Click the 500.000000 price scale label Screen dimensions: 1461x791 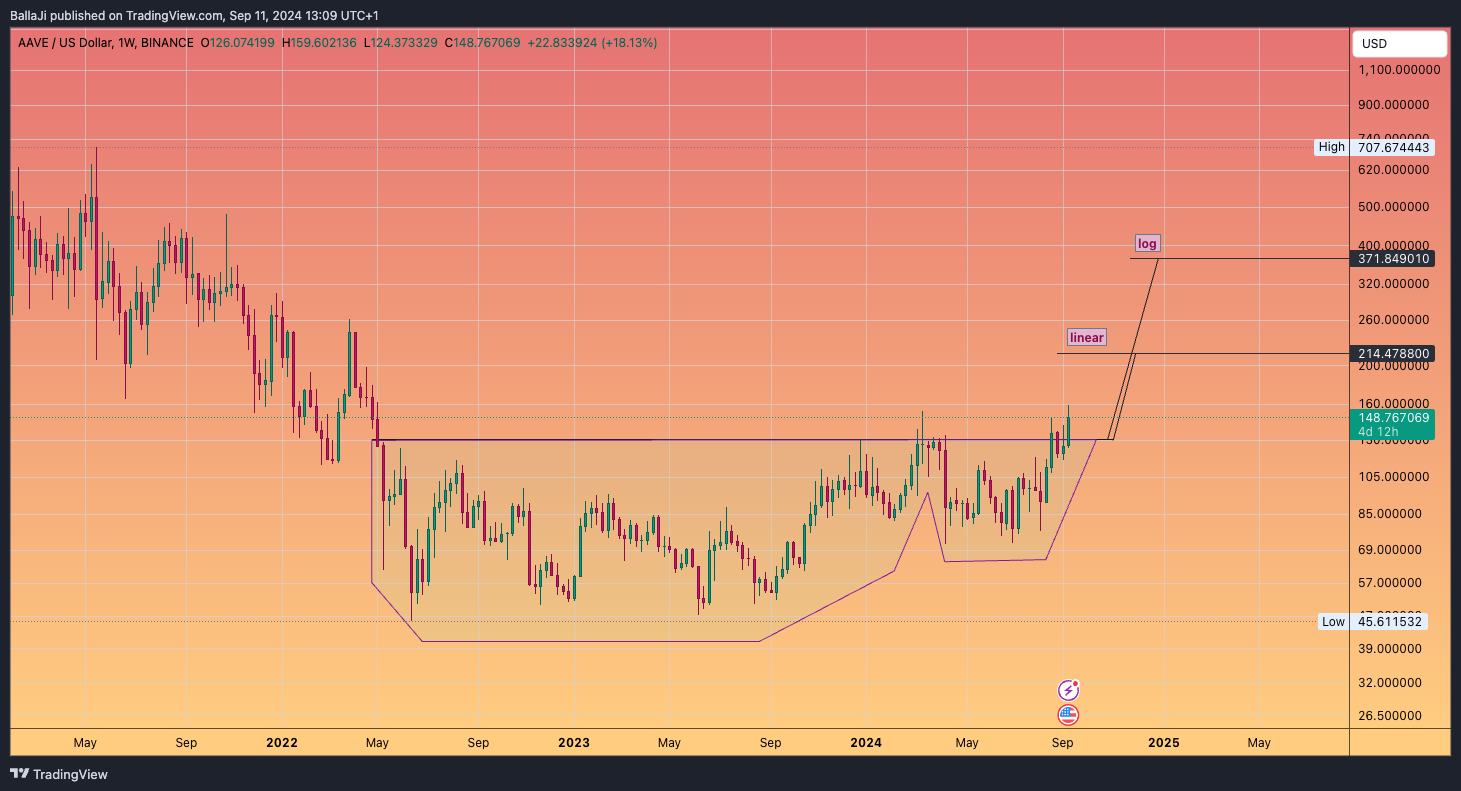(x=1393, y=206)
